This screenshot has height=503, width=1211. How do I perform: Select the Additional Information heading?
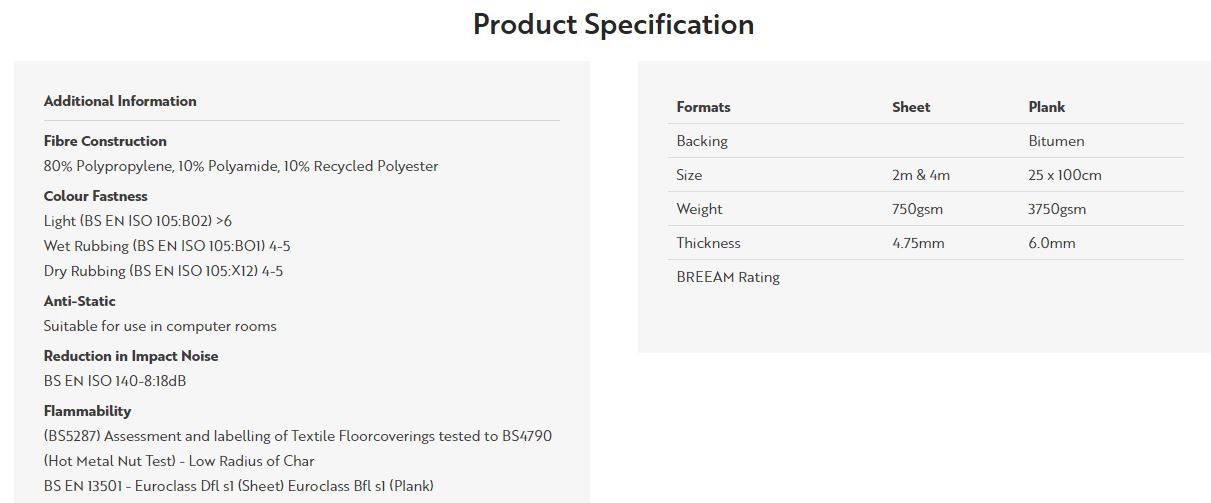pyautogui.click(x=120, y=101)
